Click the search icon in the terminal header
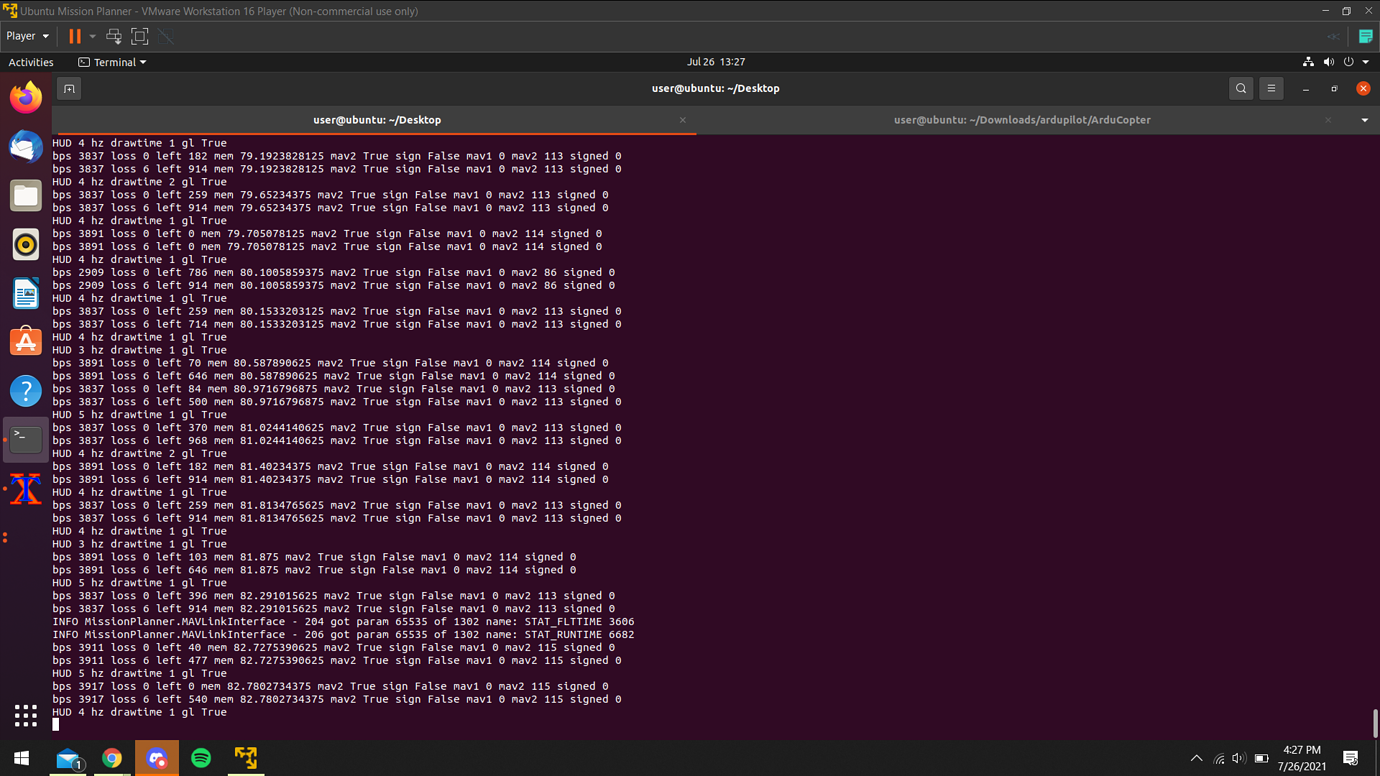Screen dimensions: 1380x776 point(1240,88)
